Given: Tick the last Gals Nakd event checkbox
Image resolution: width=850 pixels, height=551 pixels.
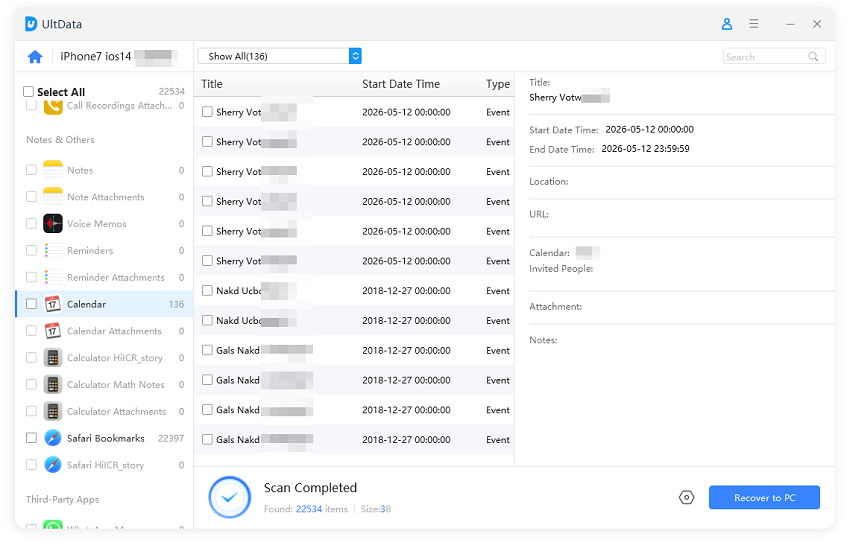Looking at the screenshot, I should [x=207, y=439].
